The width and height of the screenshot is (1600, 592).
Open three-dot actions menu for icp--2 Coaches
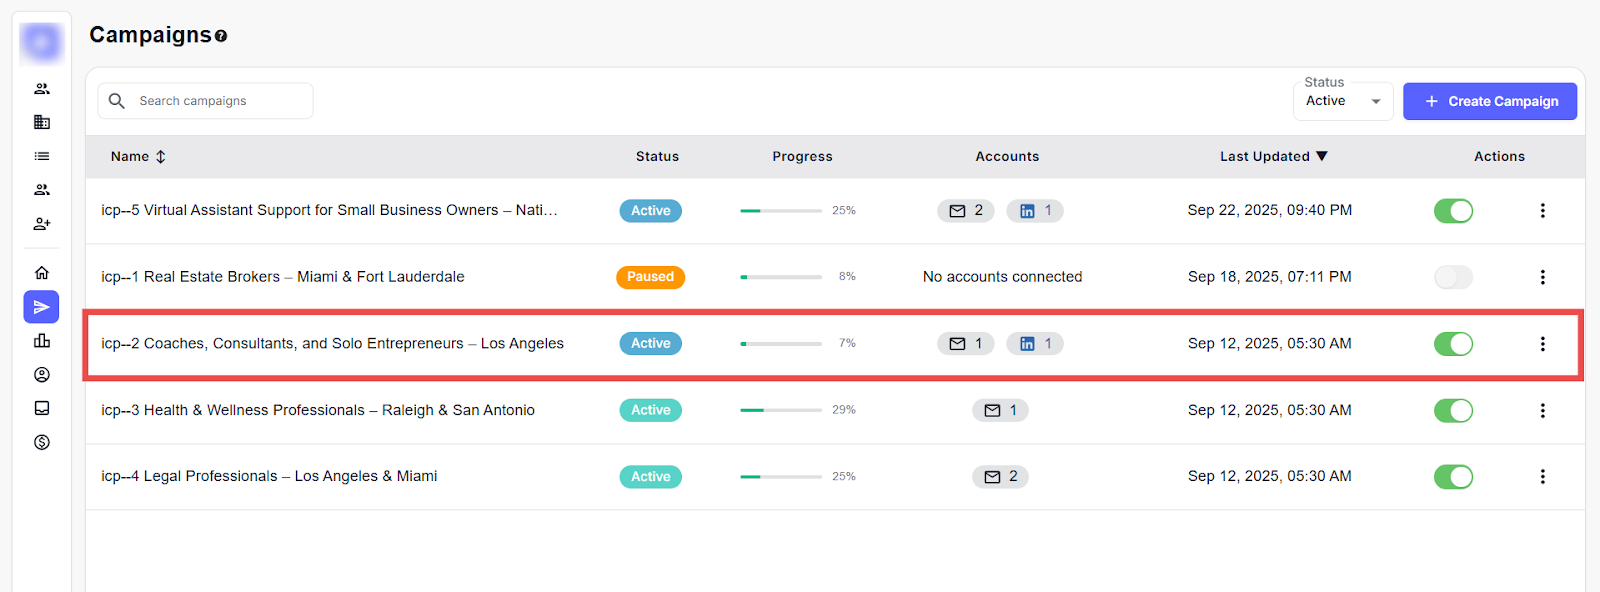pos(1542,344)
